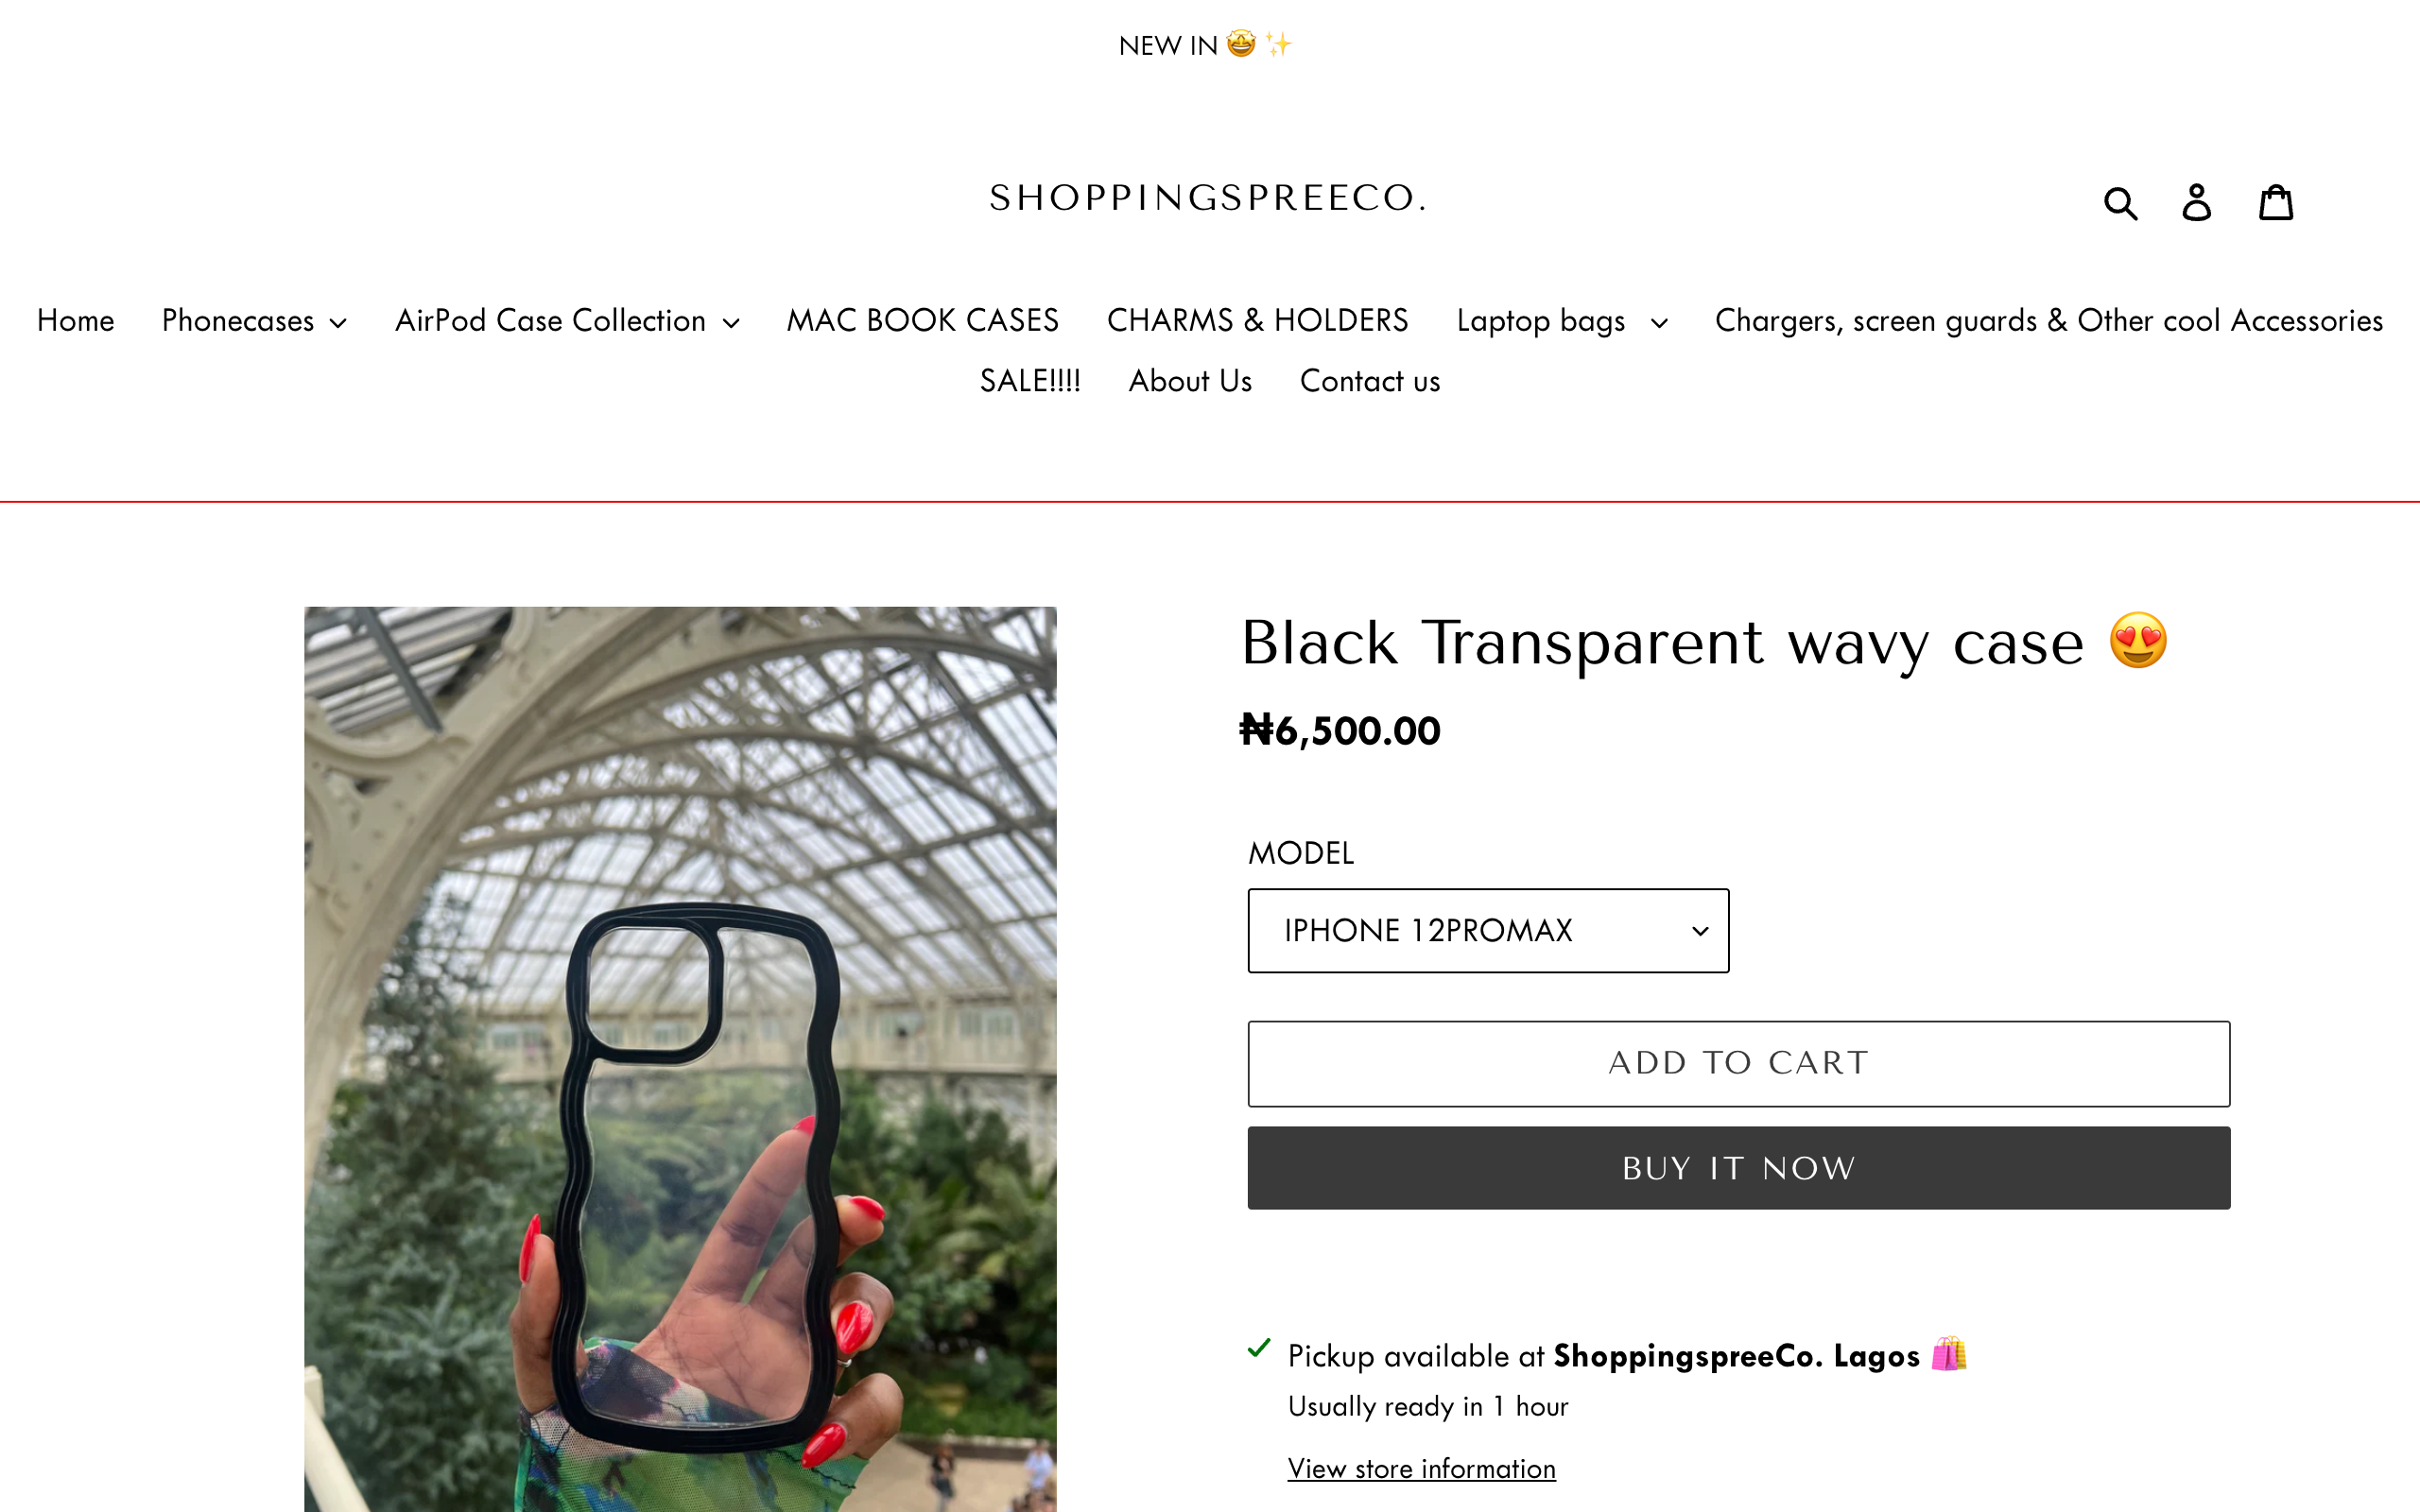
Task: Open the Contact us page
Action: pyautogui.click(x=1370, y=381)
